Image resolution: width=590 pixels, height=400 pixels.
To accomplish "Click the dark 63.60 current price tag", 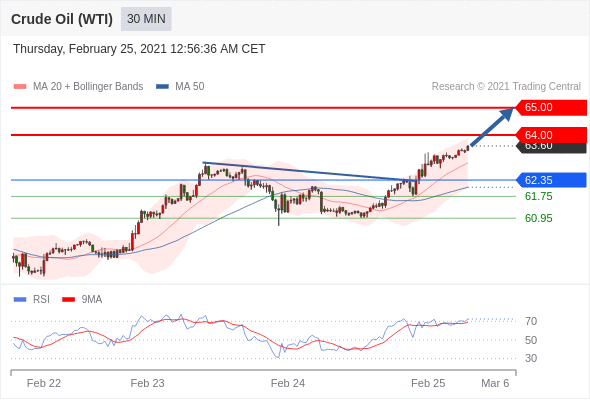I will [x=551, y=148].
